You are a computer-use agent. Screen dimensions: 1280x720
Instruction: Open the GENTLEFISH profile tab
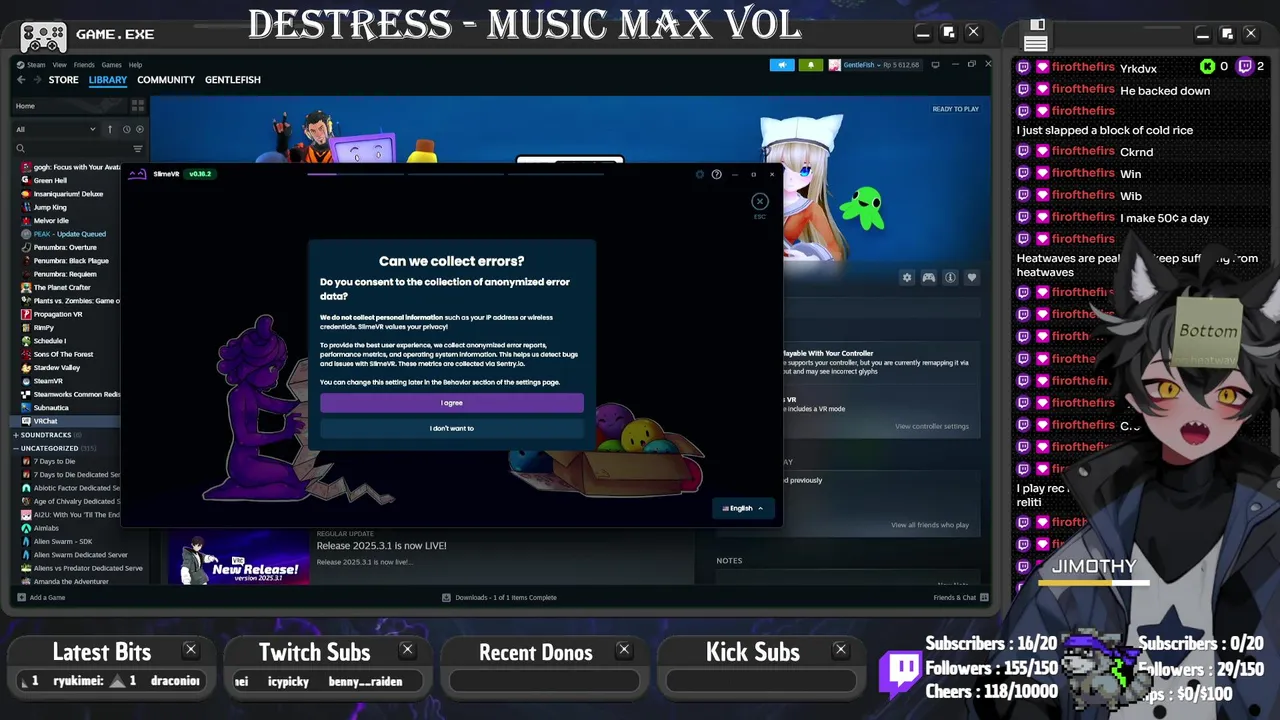point(233,80)
